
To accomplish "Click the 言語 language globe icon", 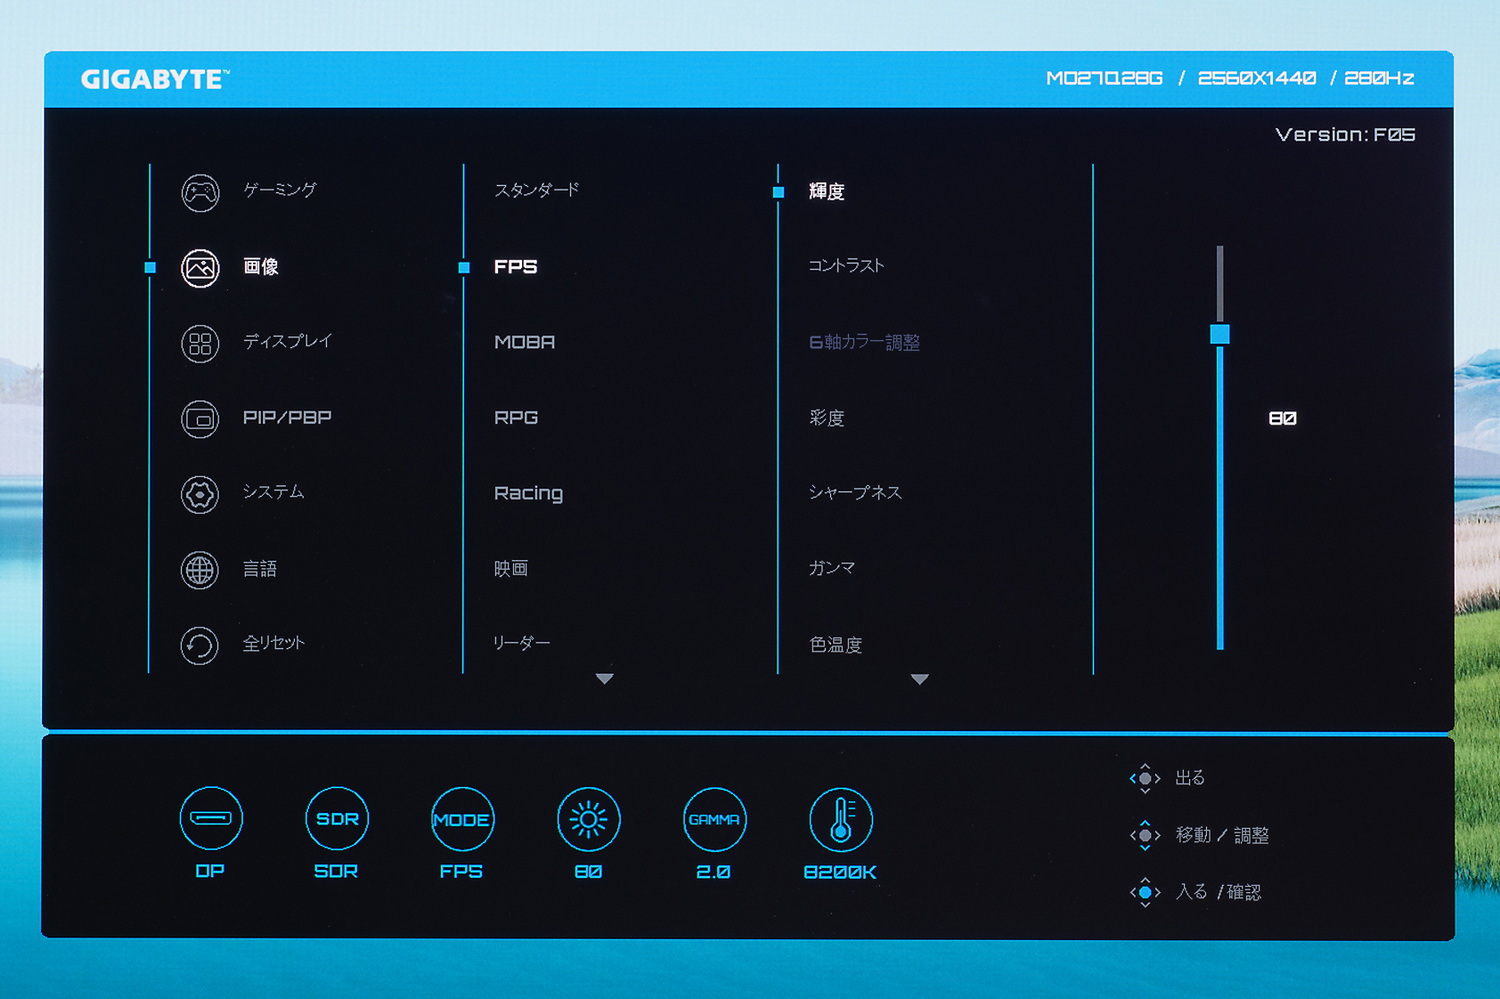I will coord(199,570).
